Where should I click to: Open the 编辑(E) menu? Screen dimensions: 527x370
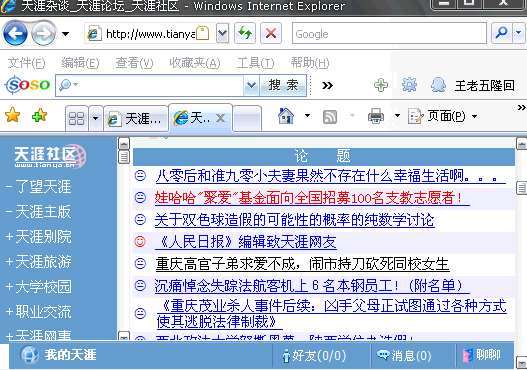click(x=80, y=63)
